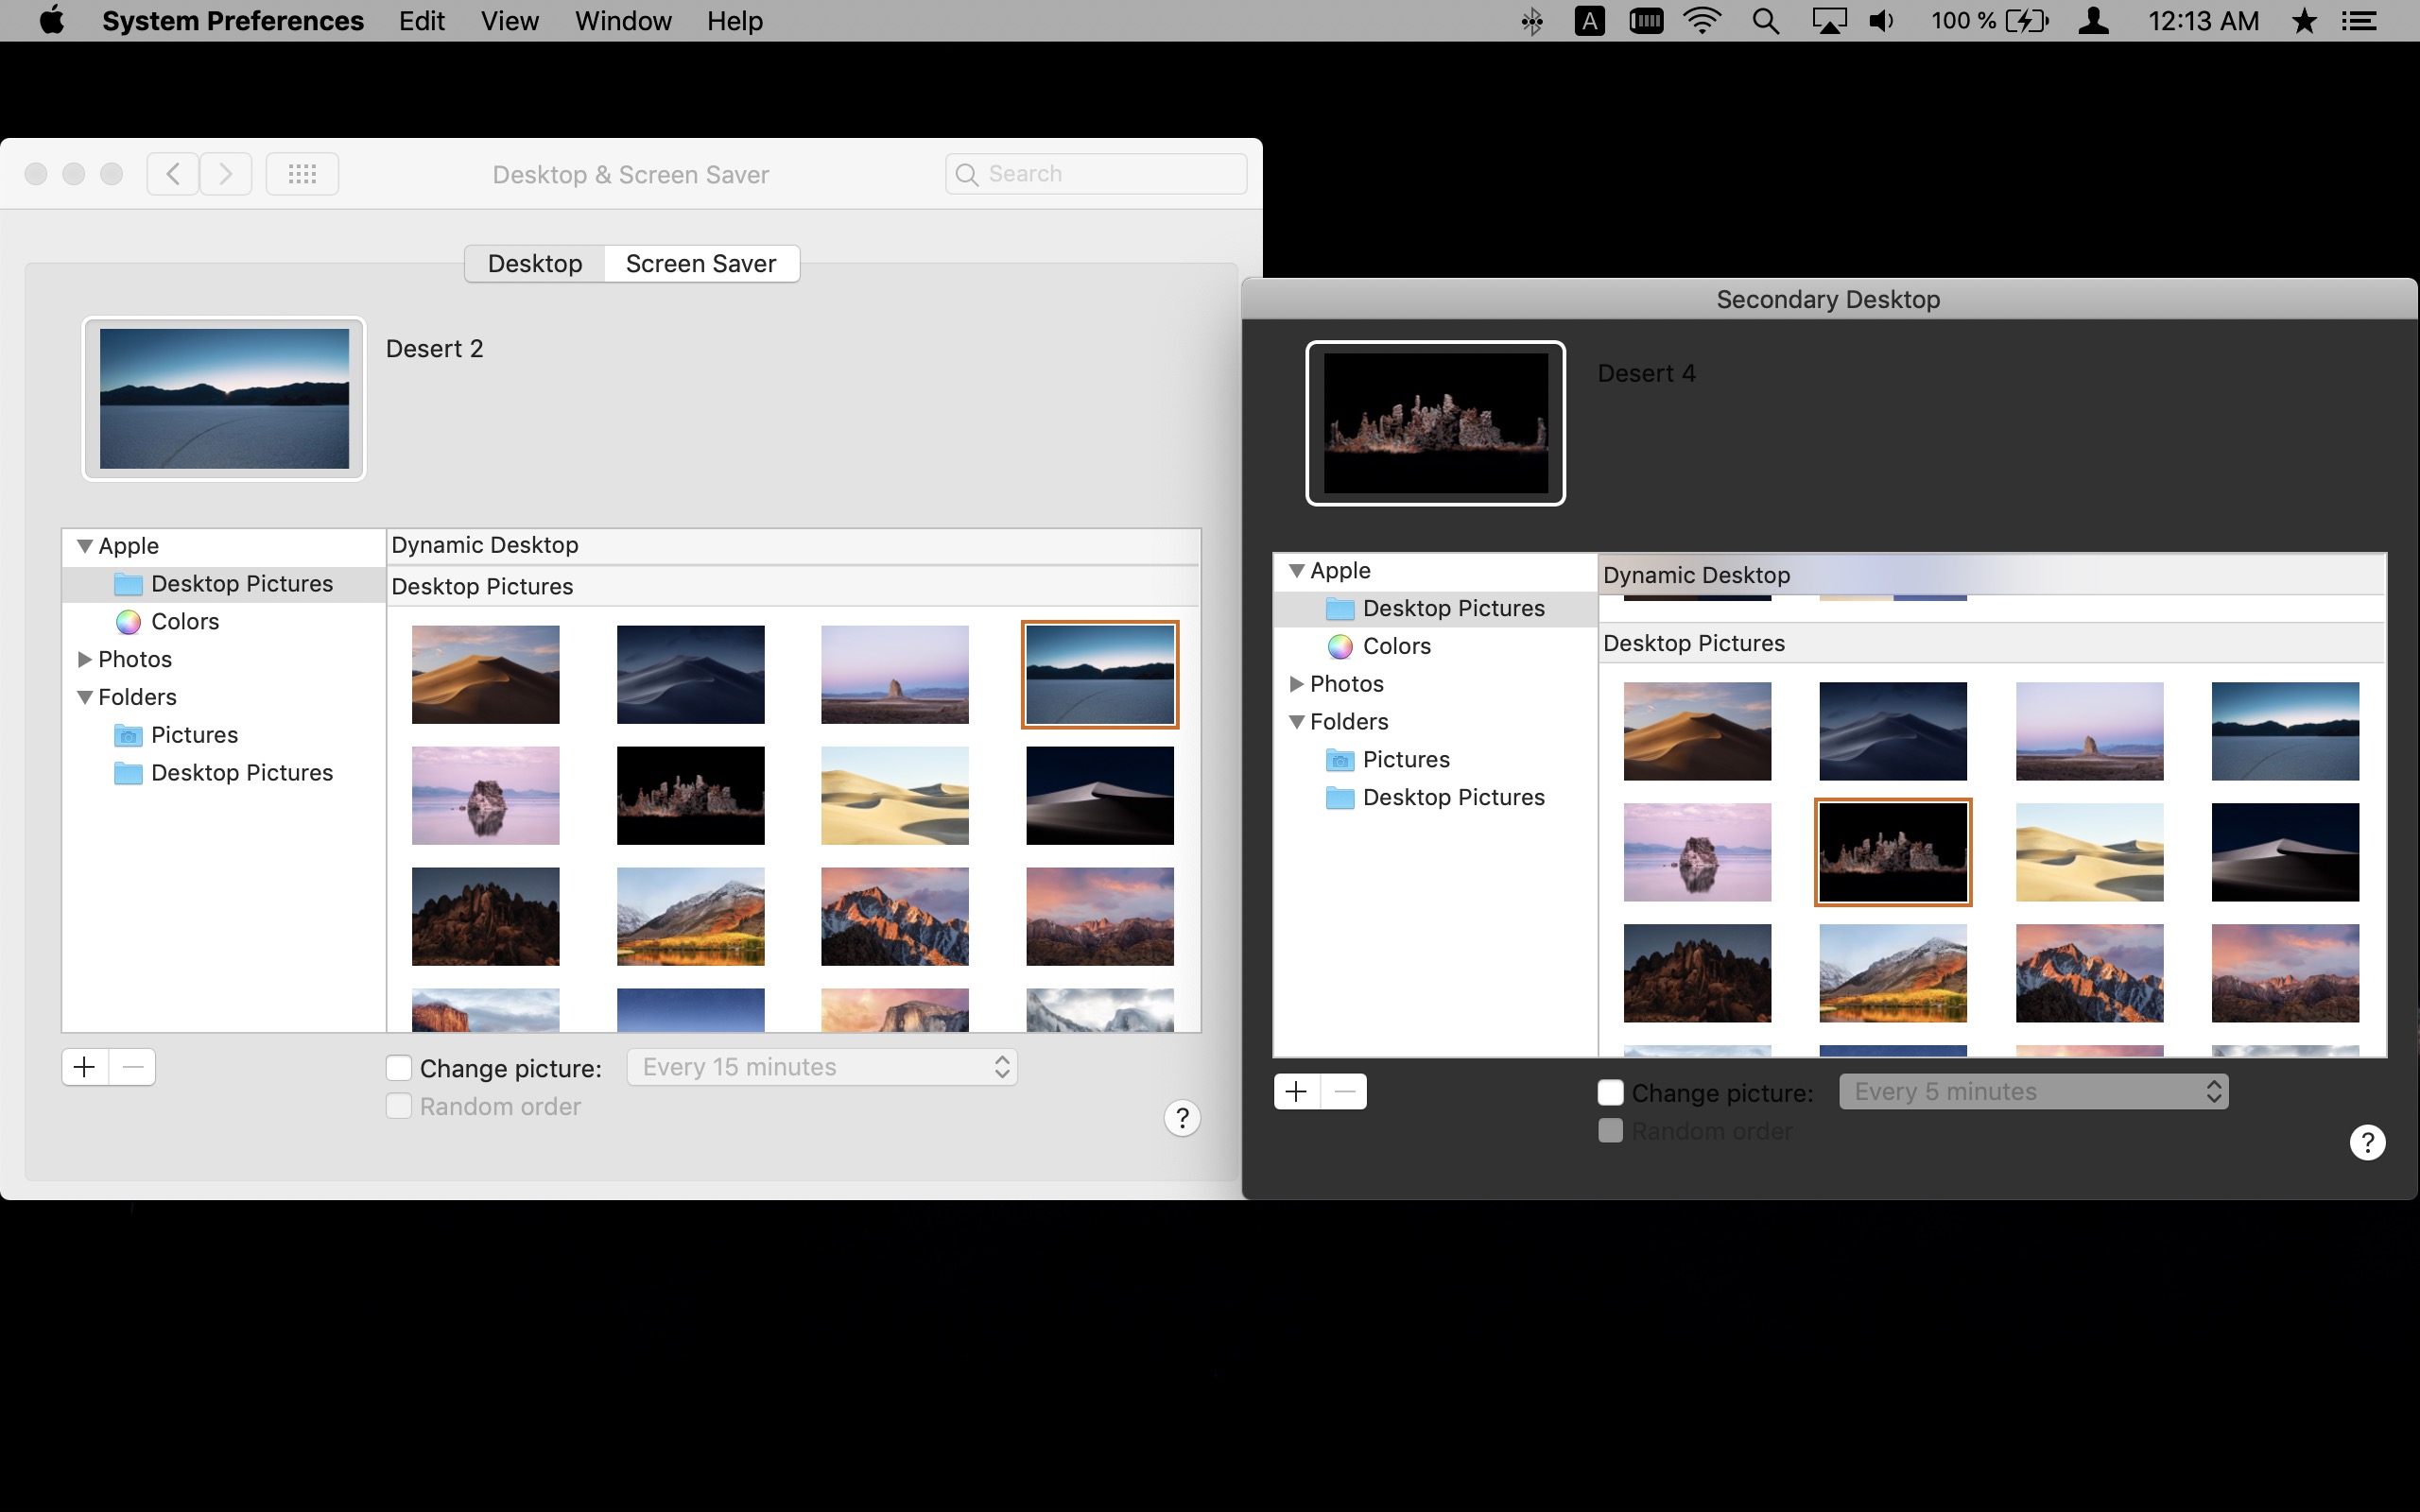Open Spotlight search in the menu bar

point(1765,21)
